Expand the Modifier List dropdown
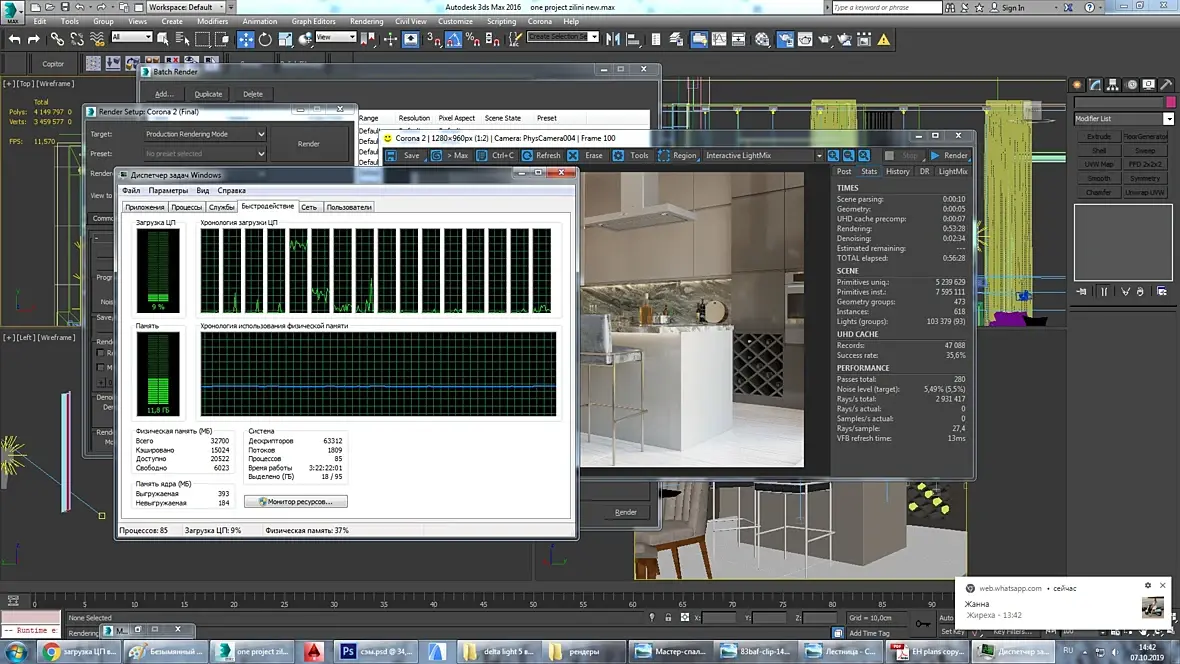The width and height of the screenshot is (1180, 664). (x=1170, y=118)
